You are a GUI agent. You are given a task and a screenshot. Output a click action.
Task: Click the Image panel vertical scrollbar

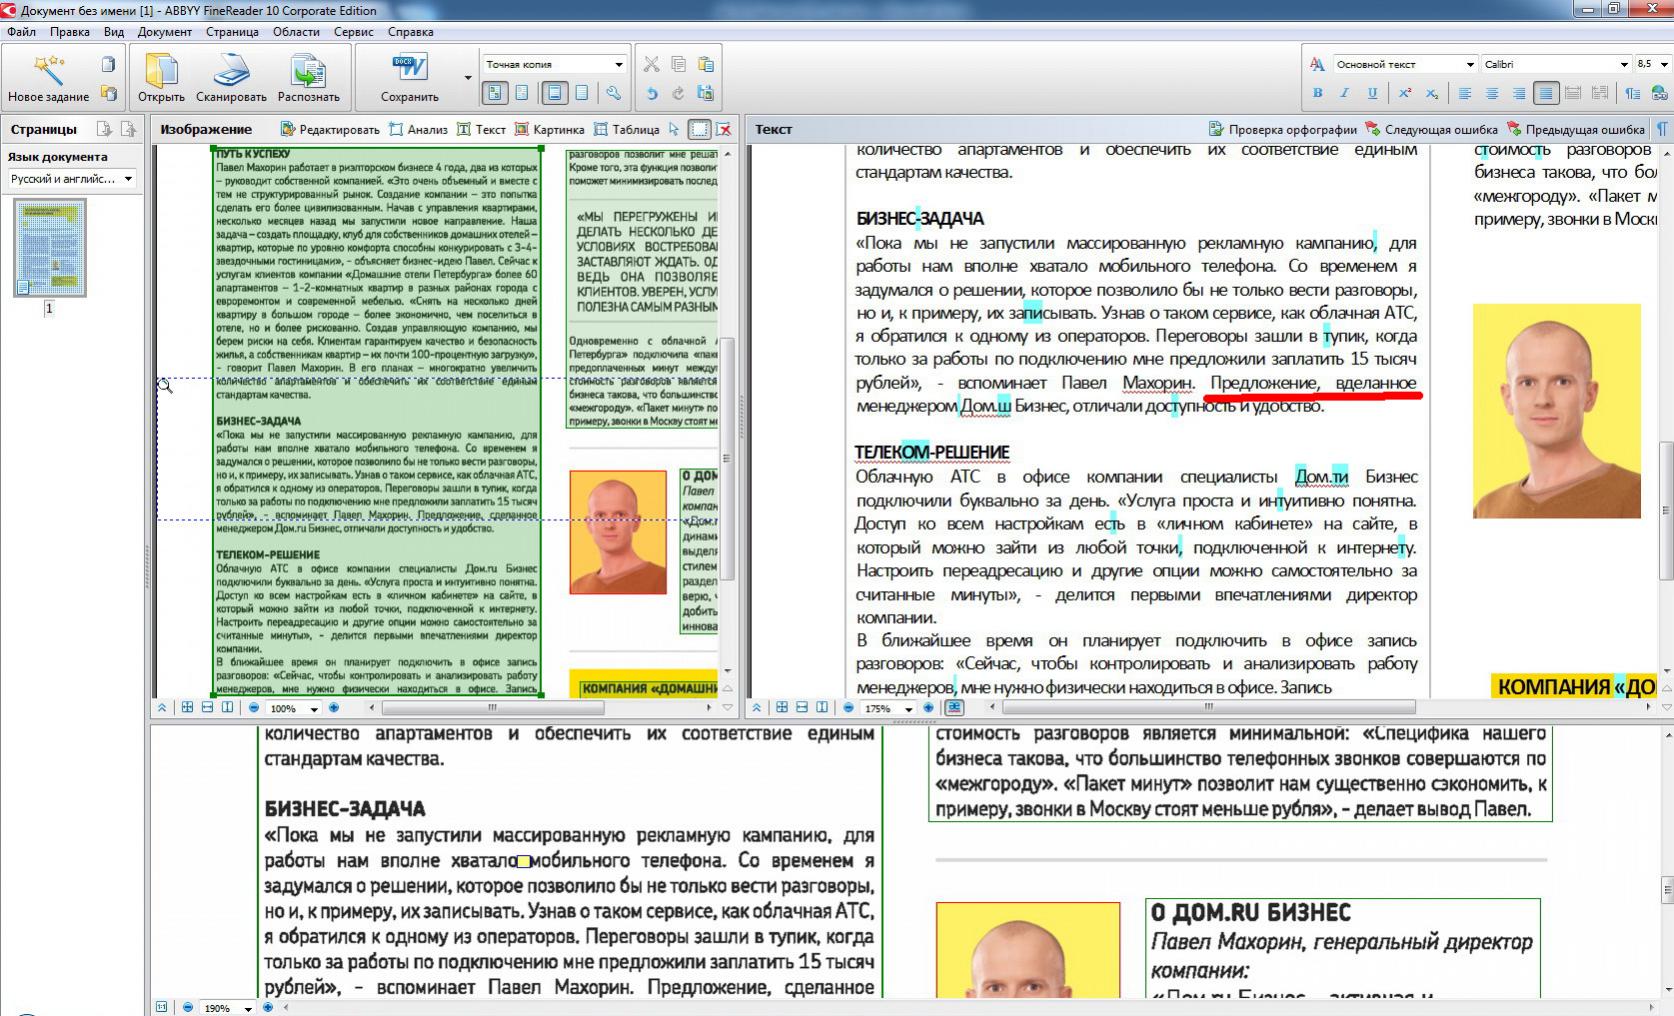click(x=727, y=458)
